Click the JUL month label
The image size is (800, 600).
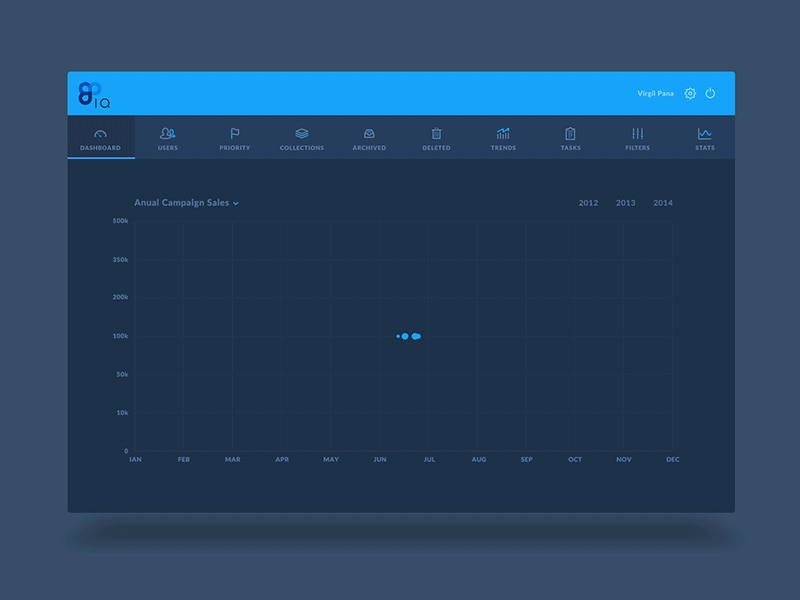429,460
